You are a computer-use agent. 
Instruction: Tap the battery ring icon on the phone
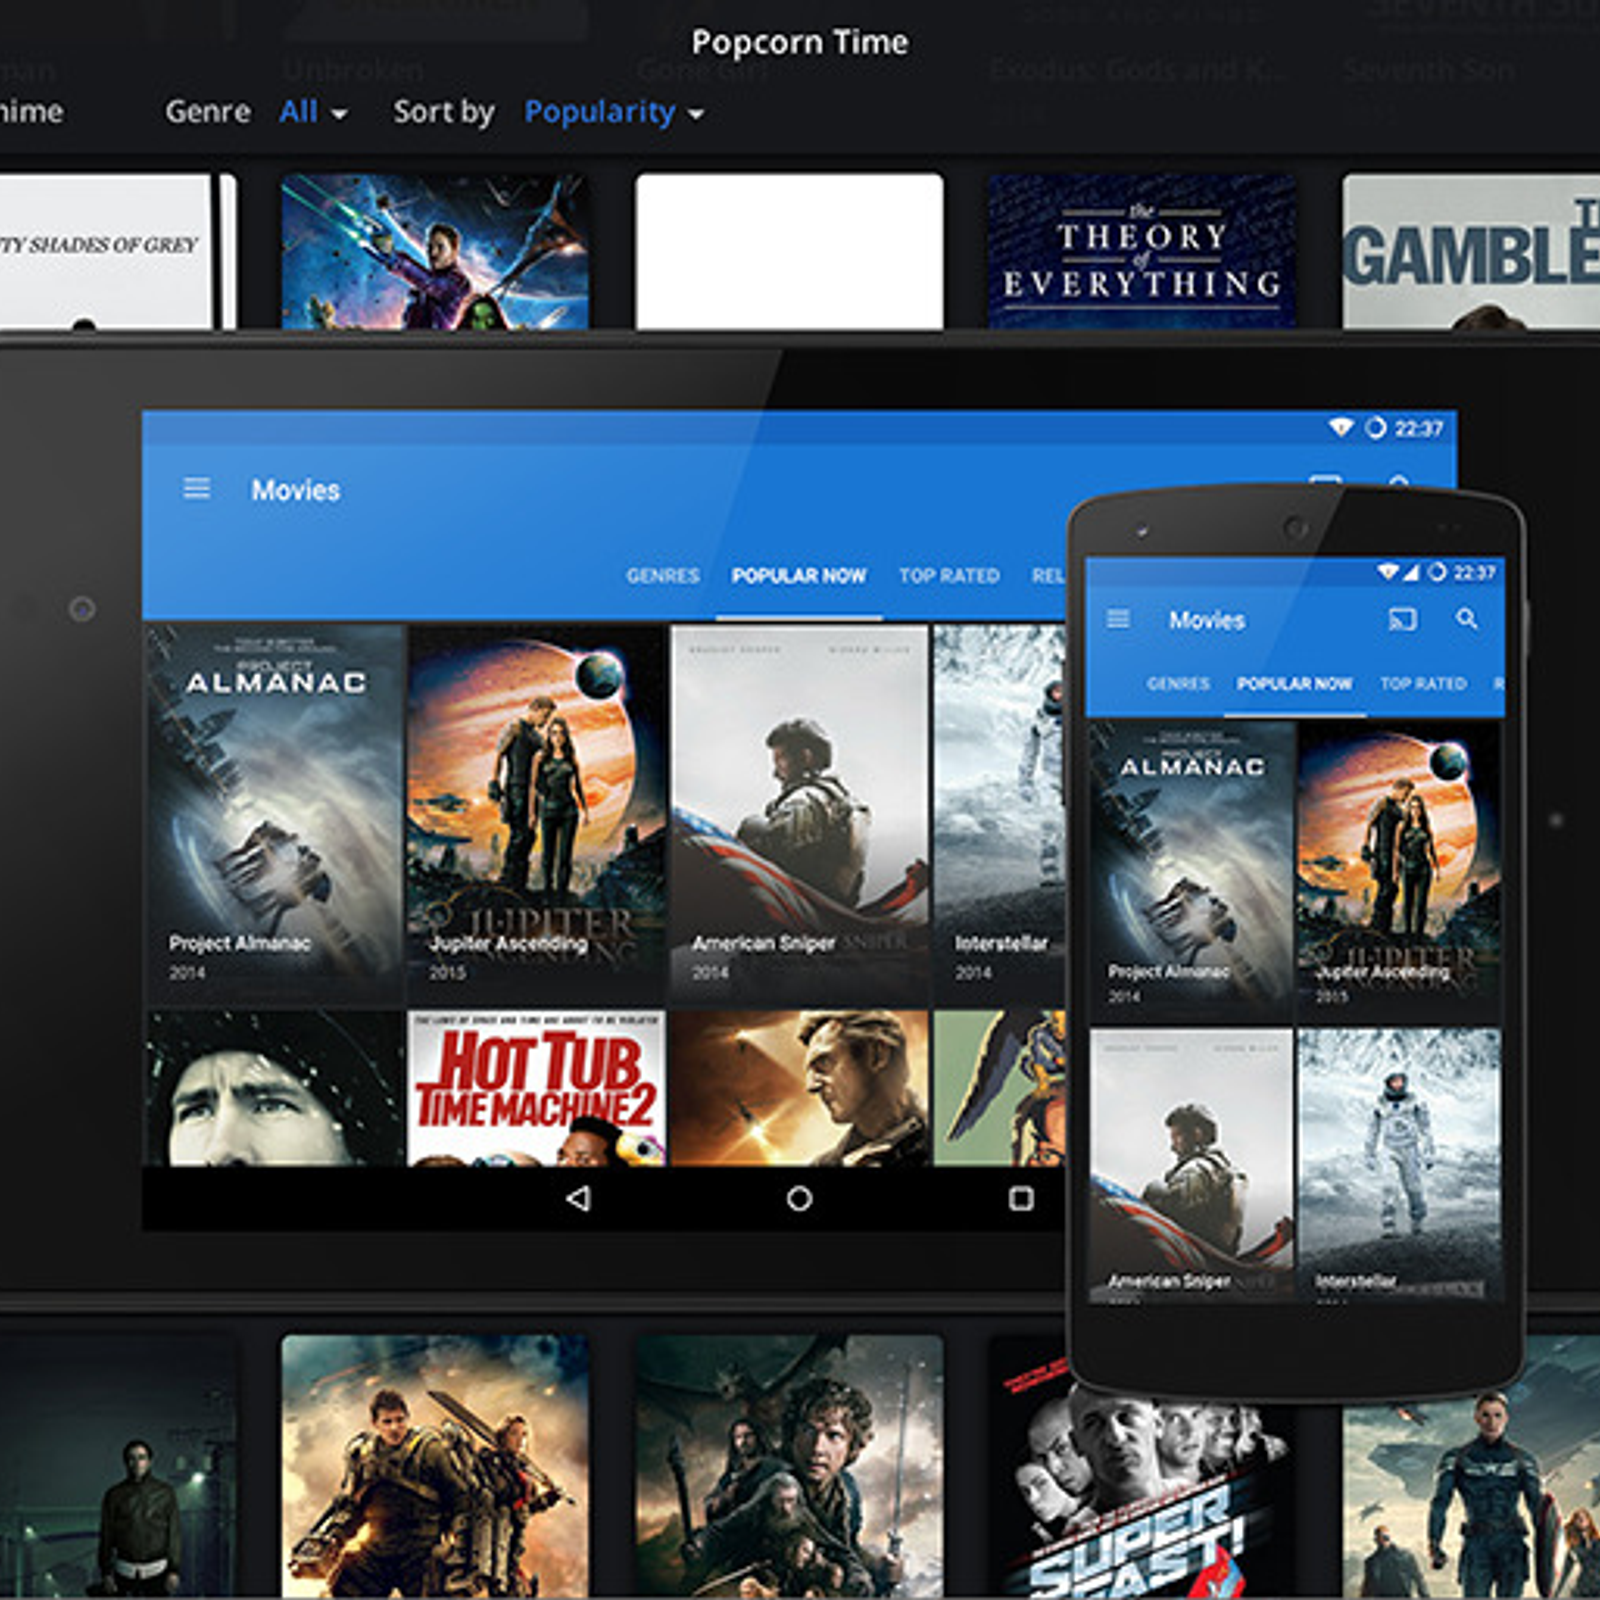pos(1437,572)
